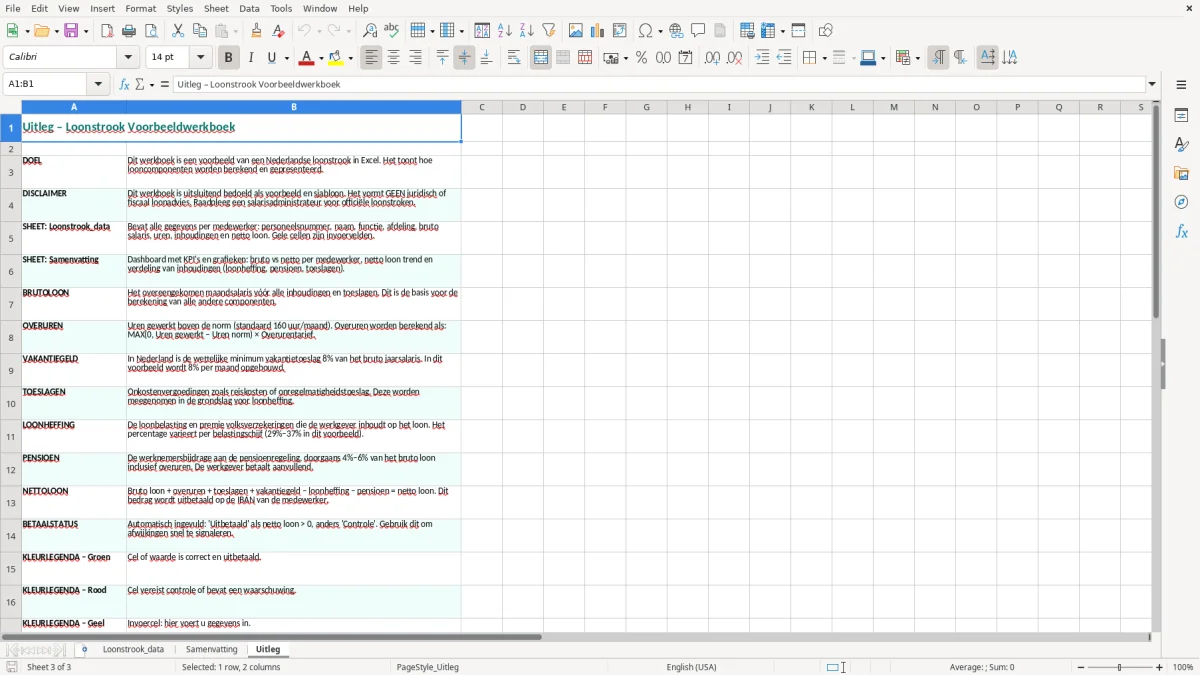Increase cell indent

coord(762,58)
